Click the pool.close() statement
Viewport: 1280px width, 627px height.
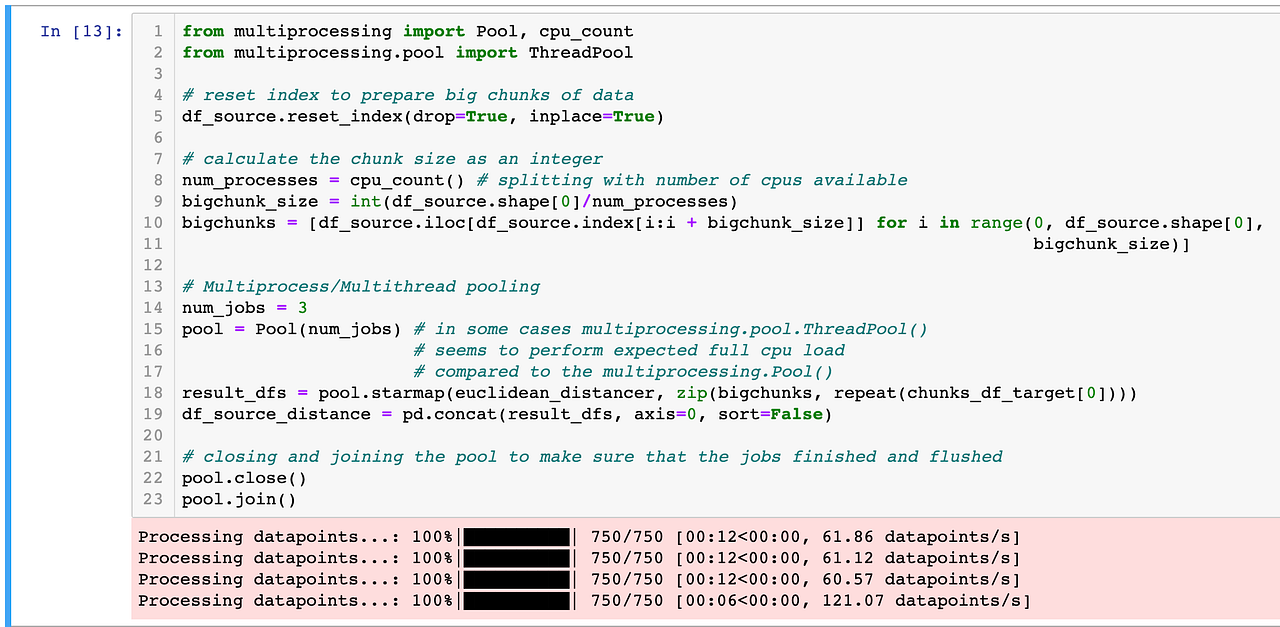(x=240, y=478)
